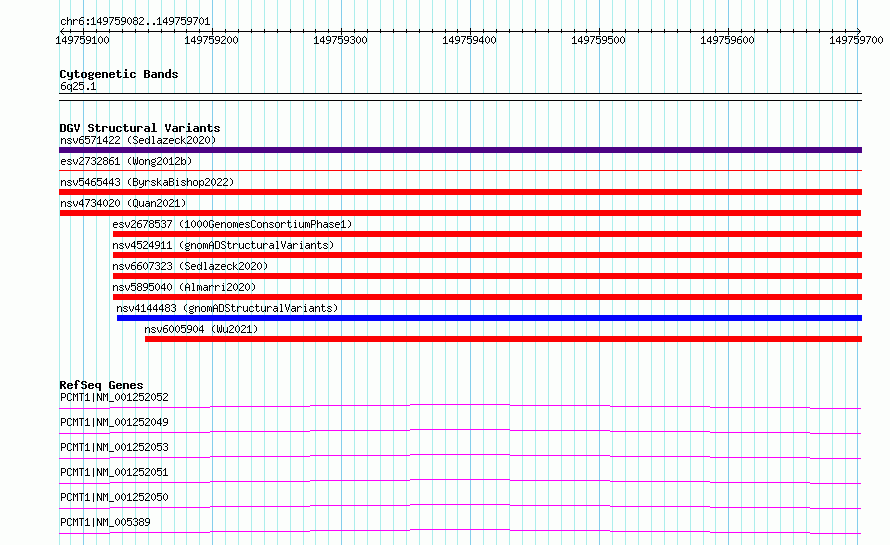Open transcript PCMT1|NM_005389 label
The image size is (890, 545).
click(105, 522)
